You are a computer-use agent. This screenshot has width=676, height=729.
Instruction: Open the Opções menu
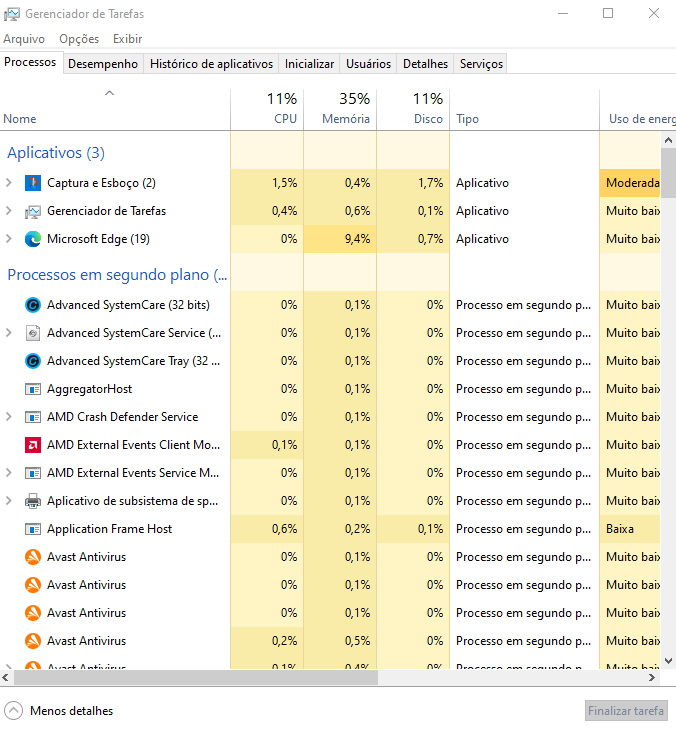pyautogui.click(x=79, y=39)
